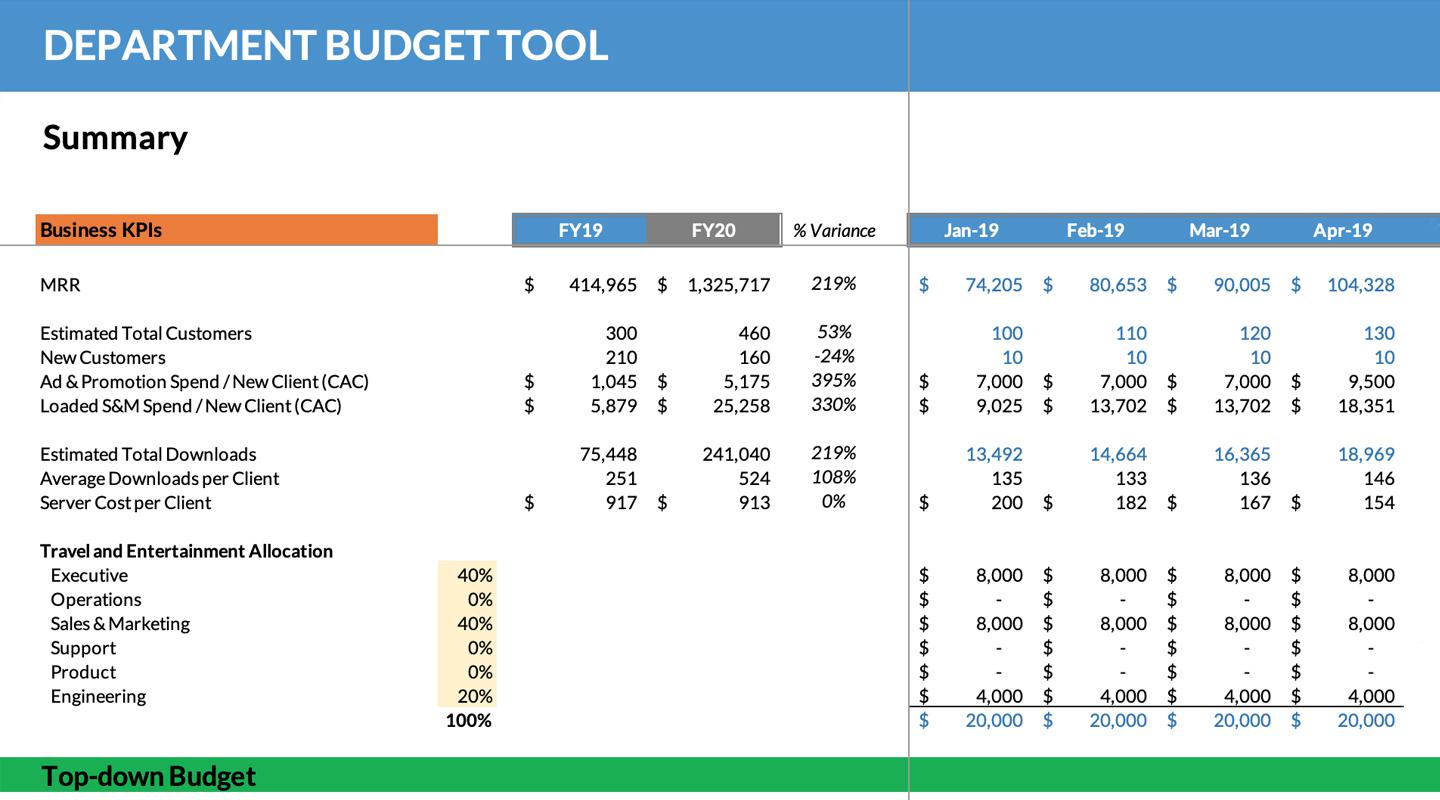Select the Apr-19 column header

tap(1342, 230)
